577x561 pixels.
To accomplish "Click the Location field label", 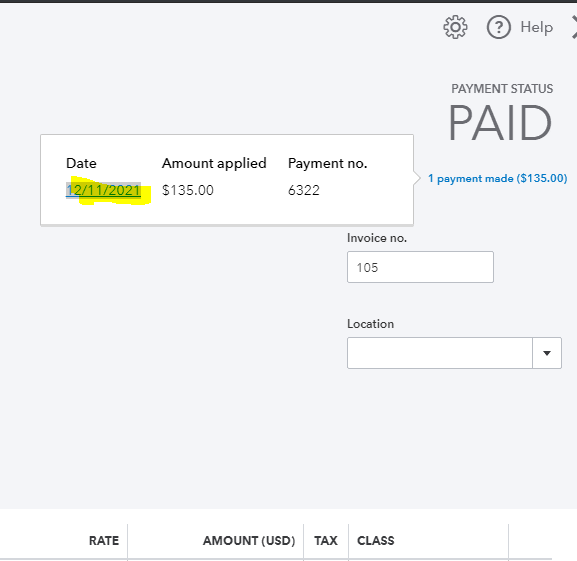I will 371,324.
